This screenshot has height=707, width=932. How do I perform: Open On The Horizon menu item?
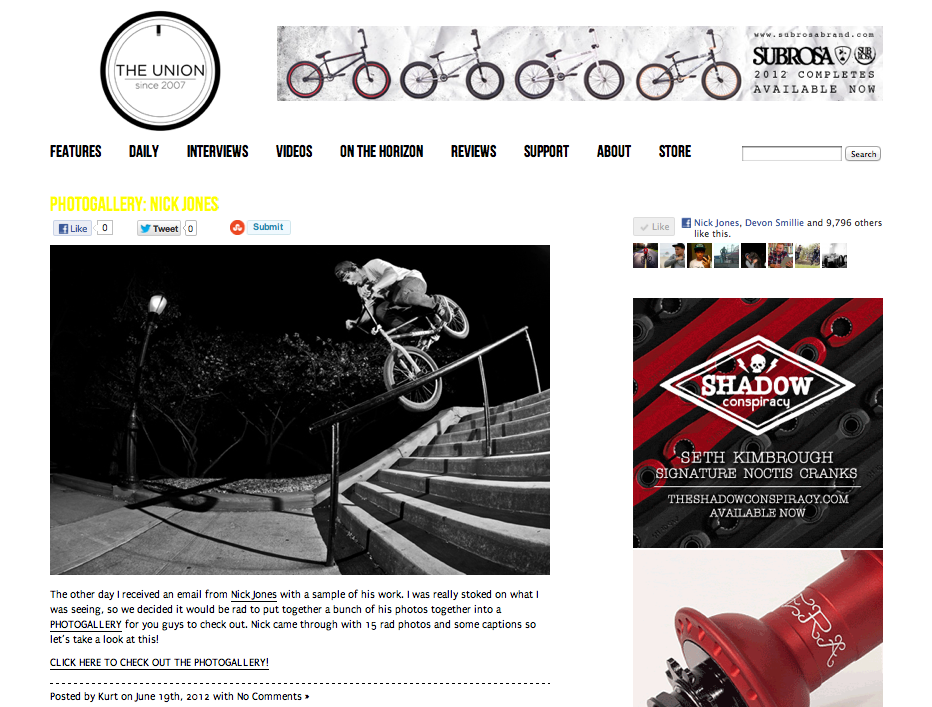[382, 152]
